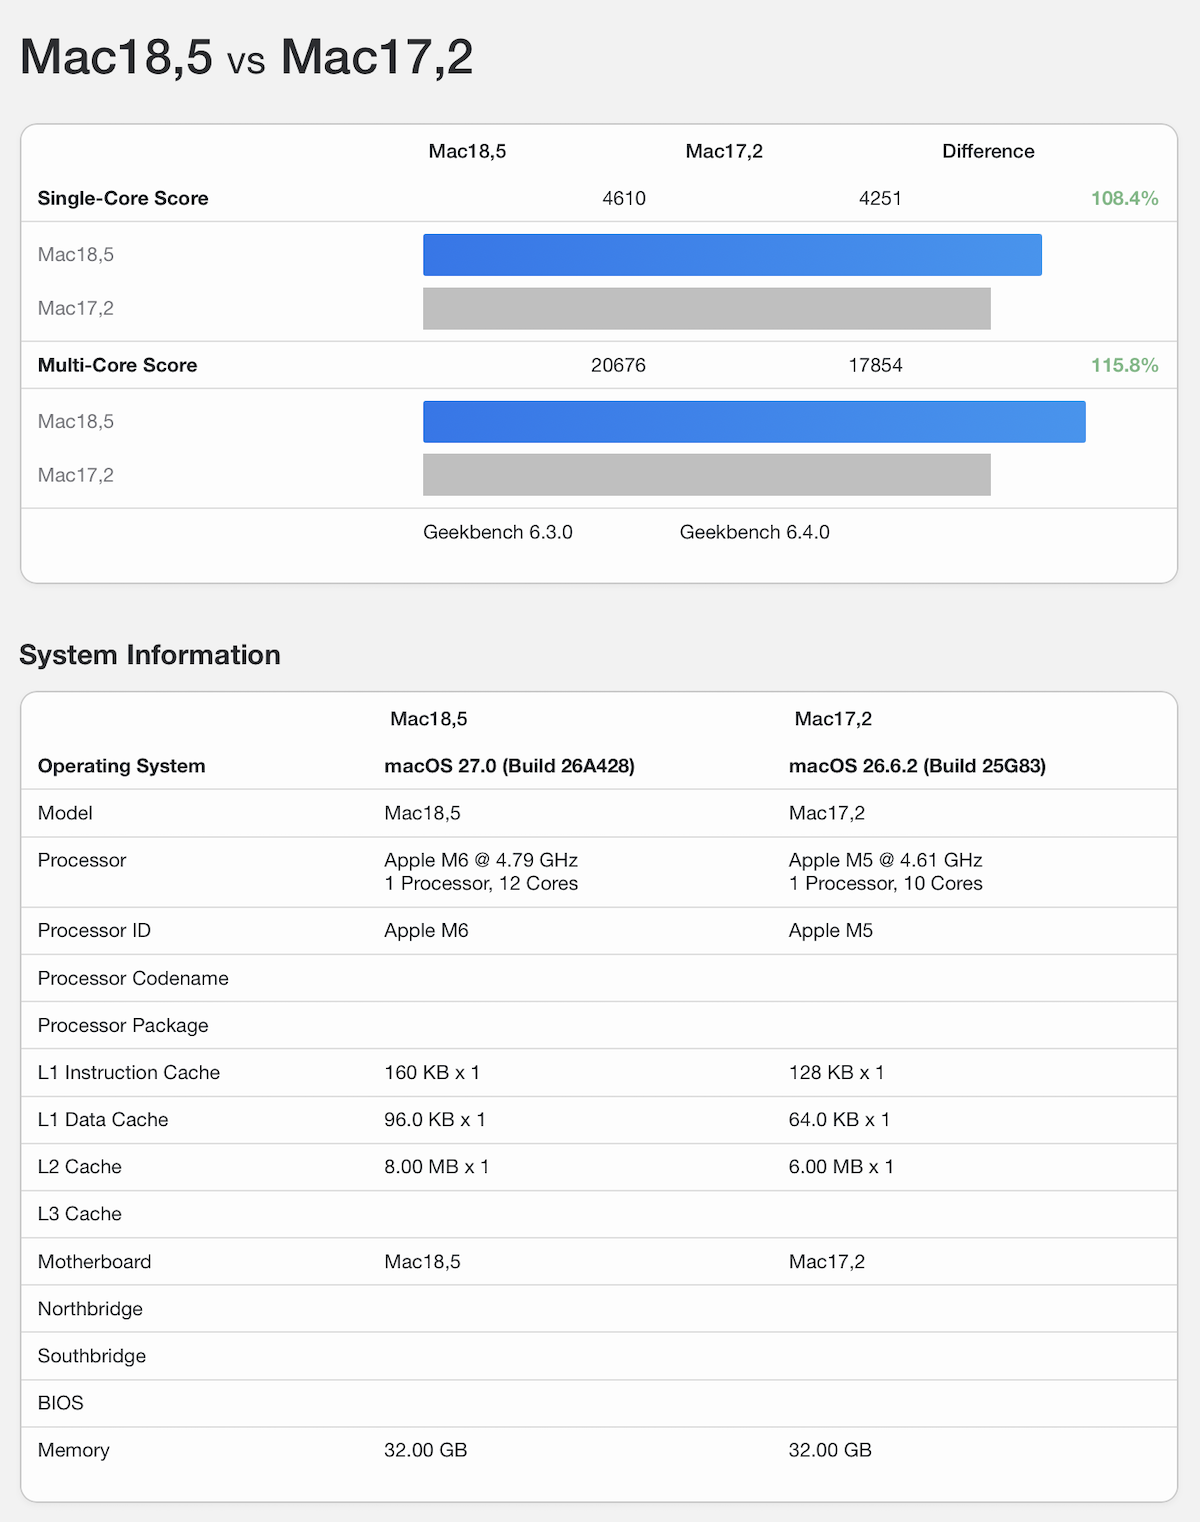Click Mac18,5 in the Motherboard row

pos(422,1261)
